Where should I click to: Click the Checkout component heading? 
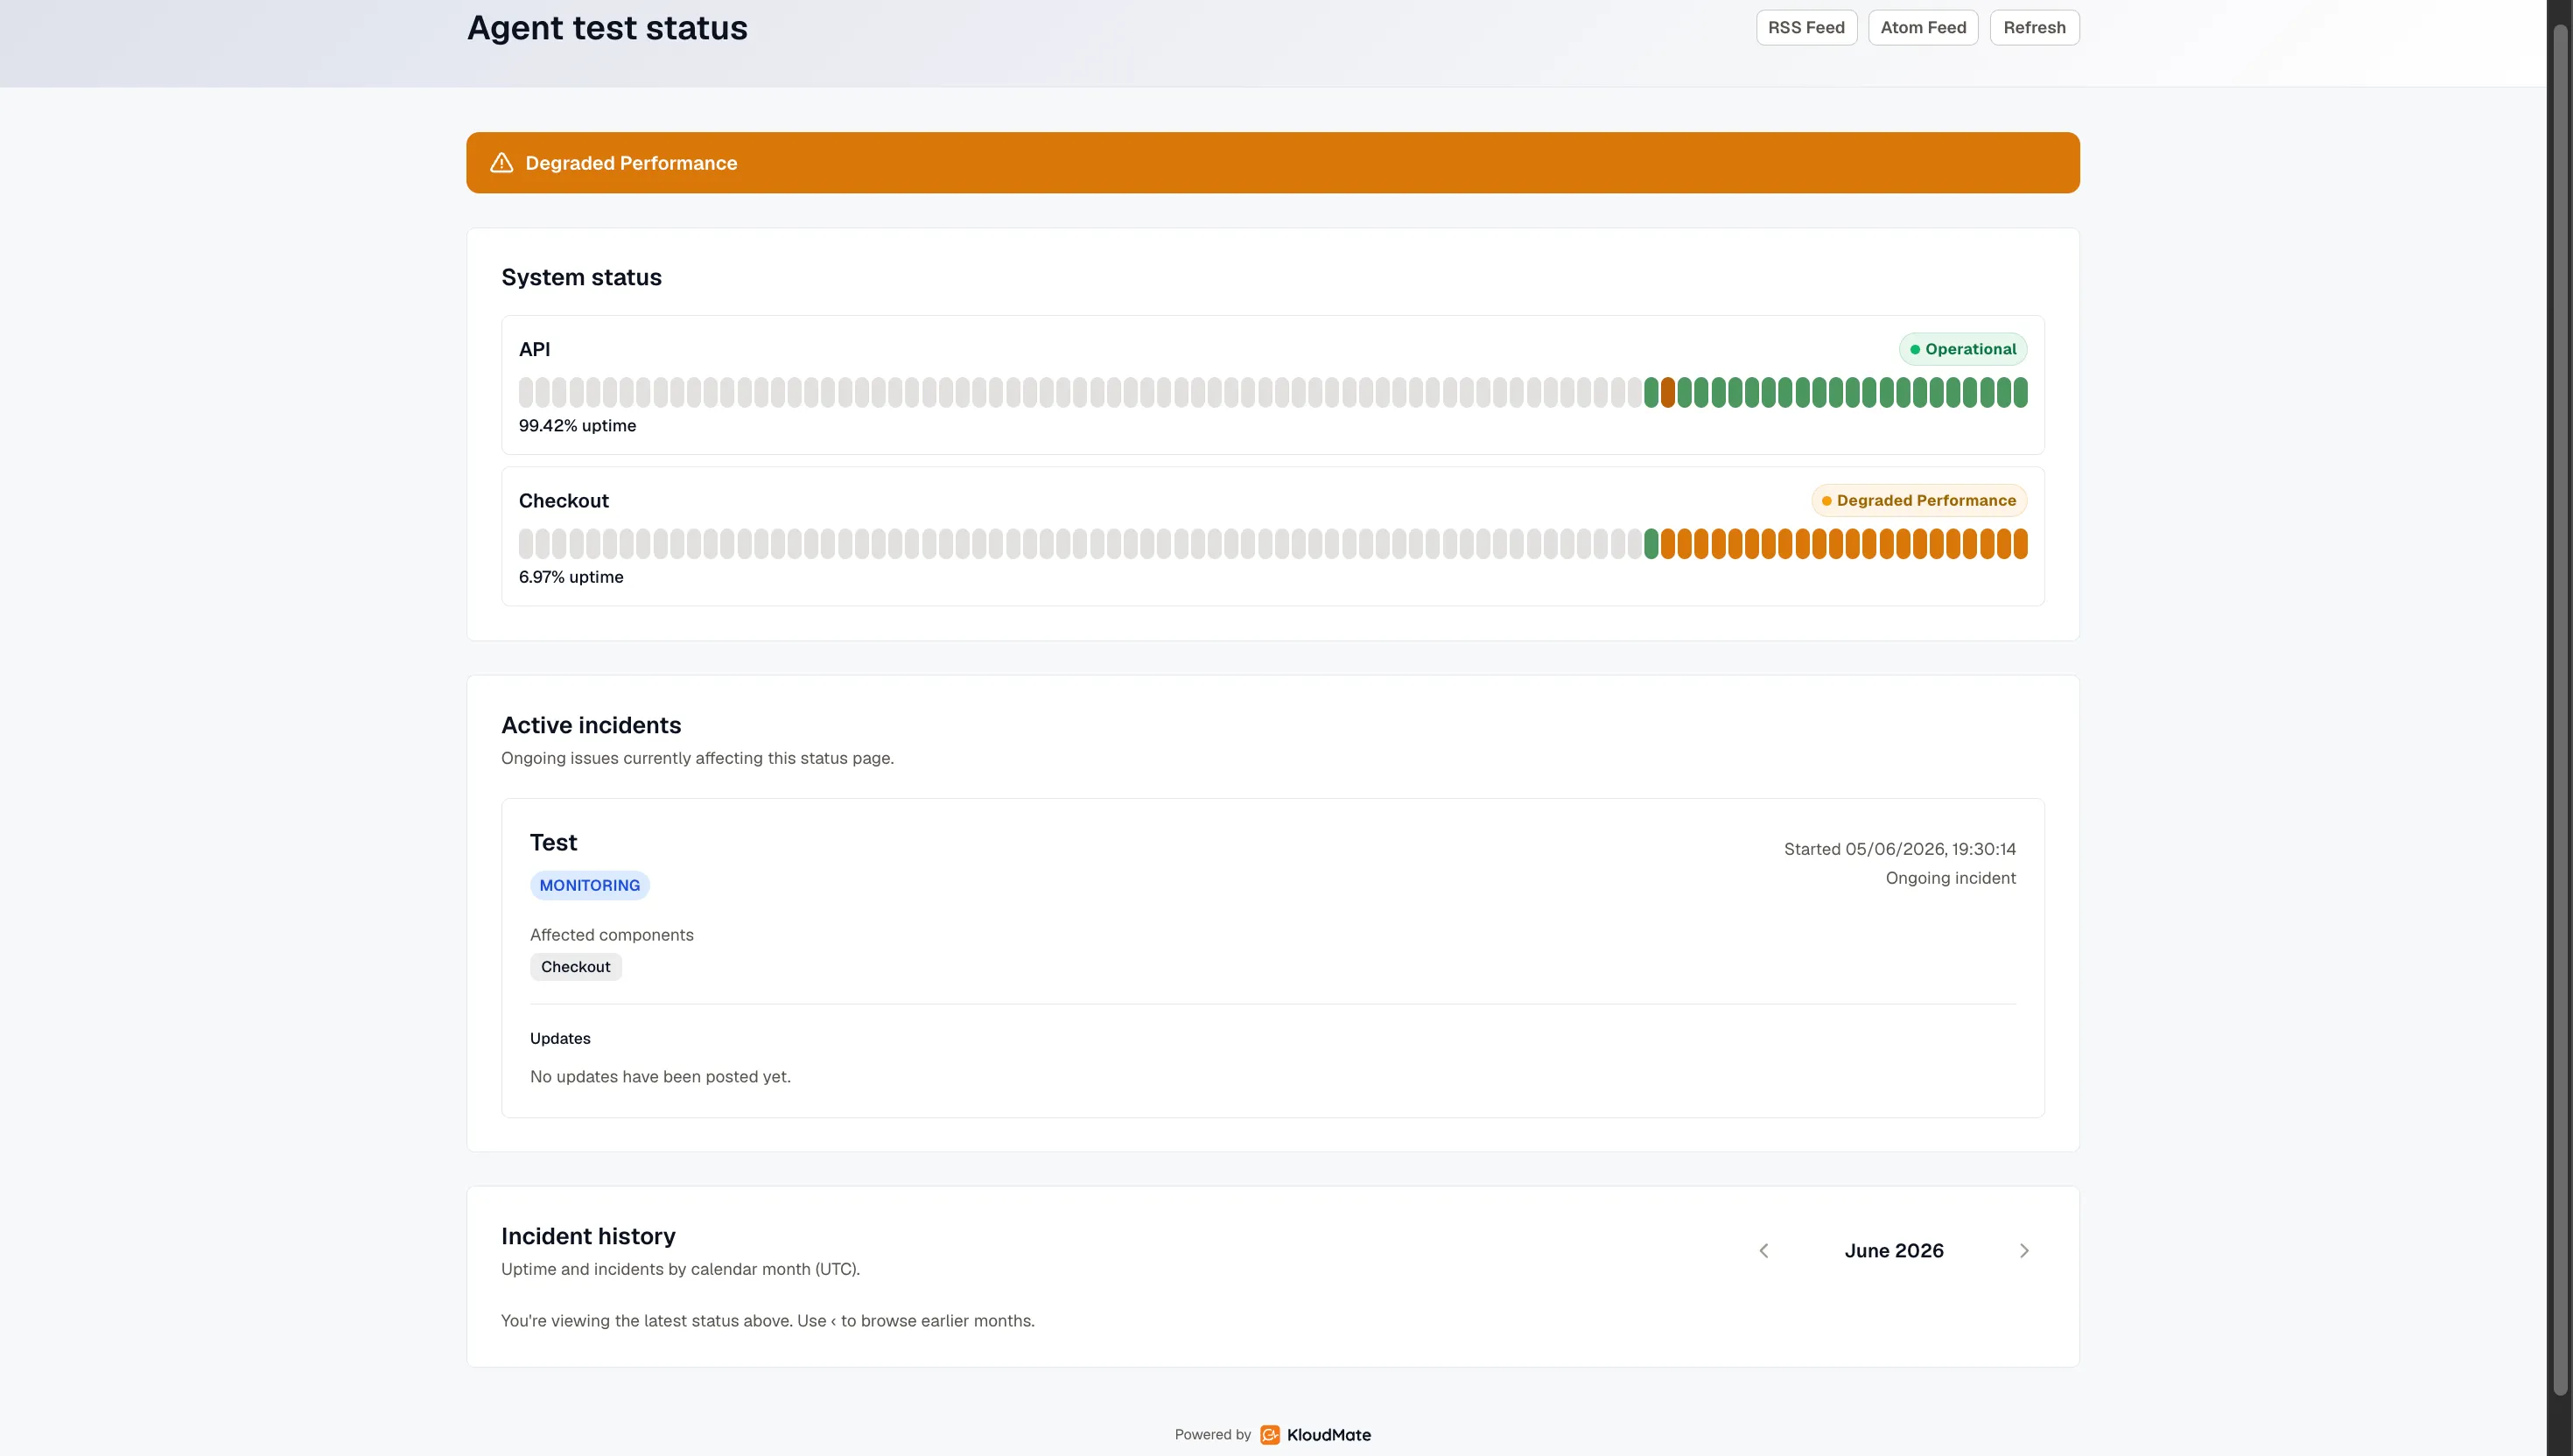563,500
